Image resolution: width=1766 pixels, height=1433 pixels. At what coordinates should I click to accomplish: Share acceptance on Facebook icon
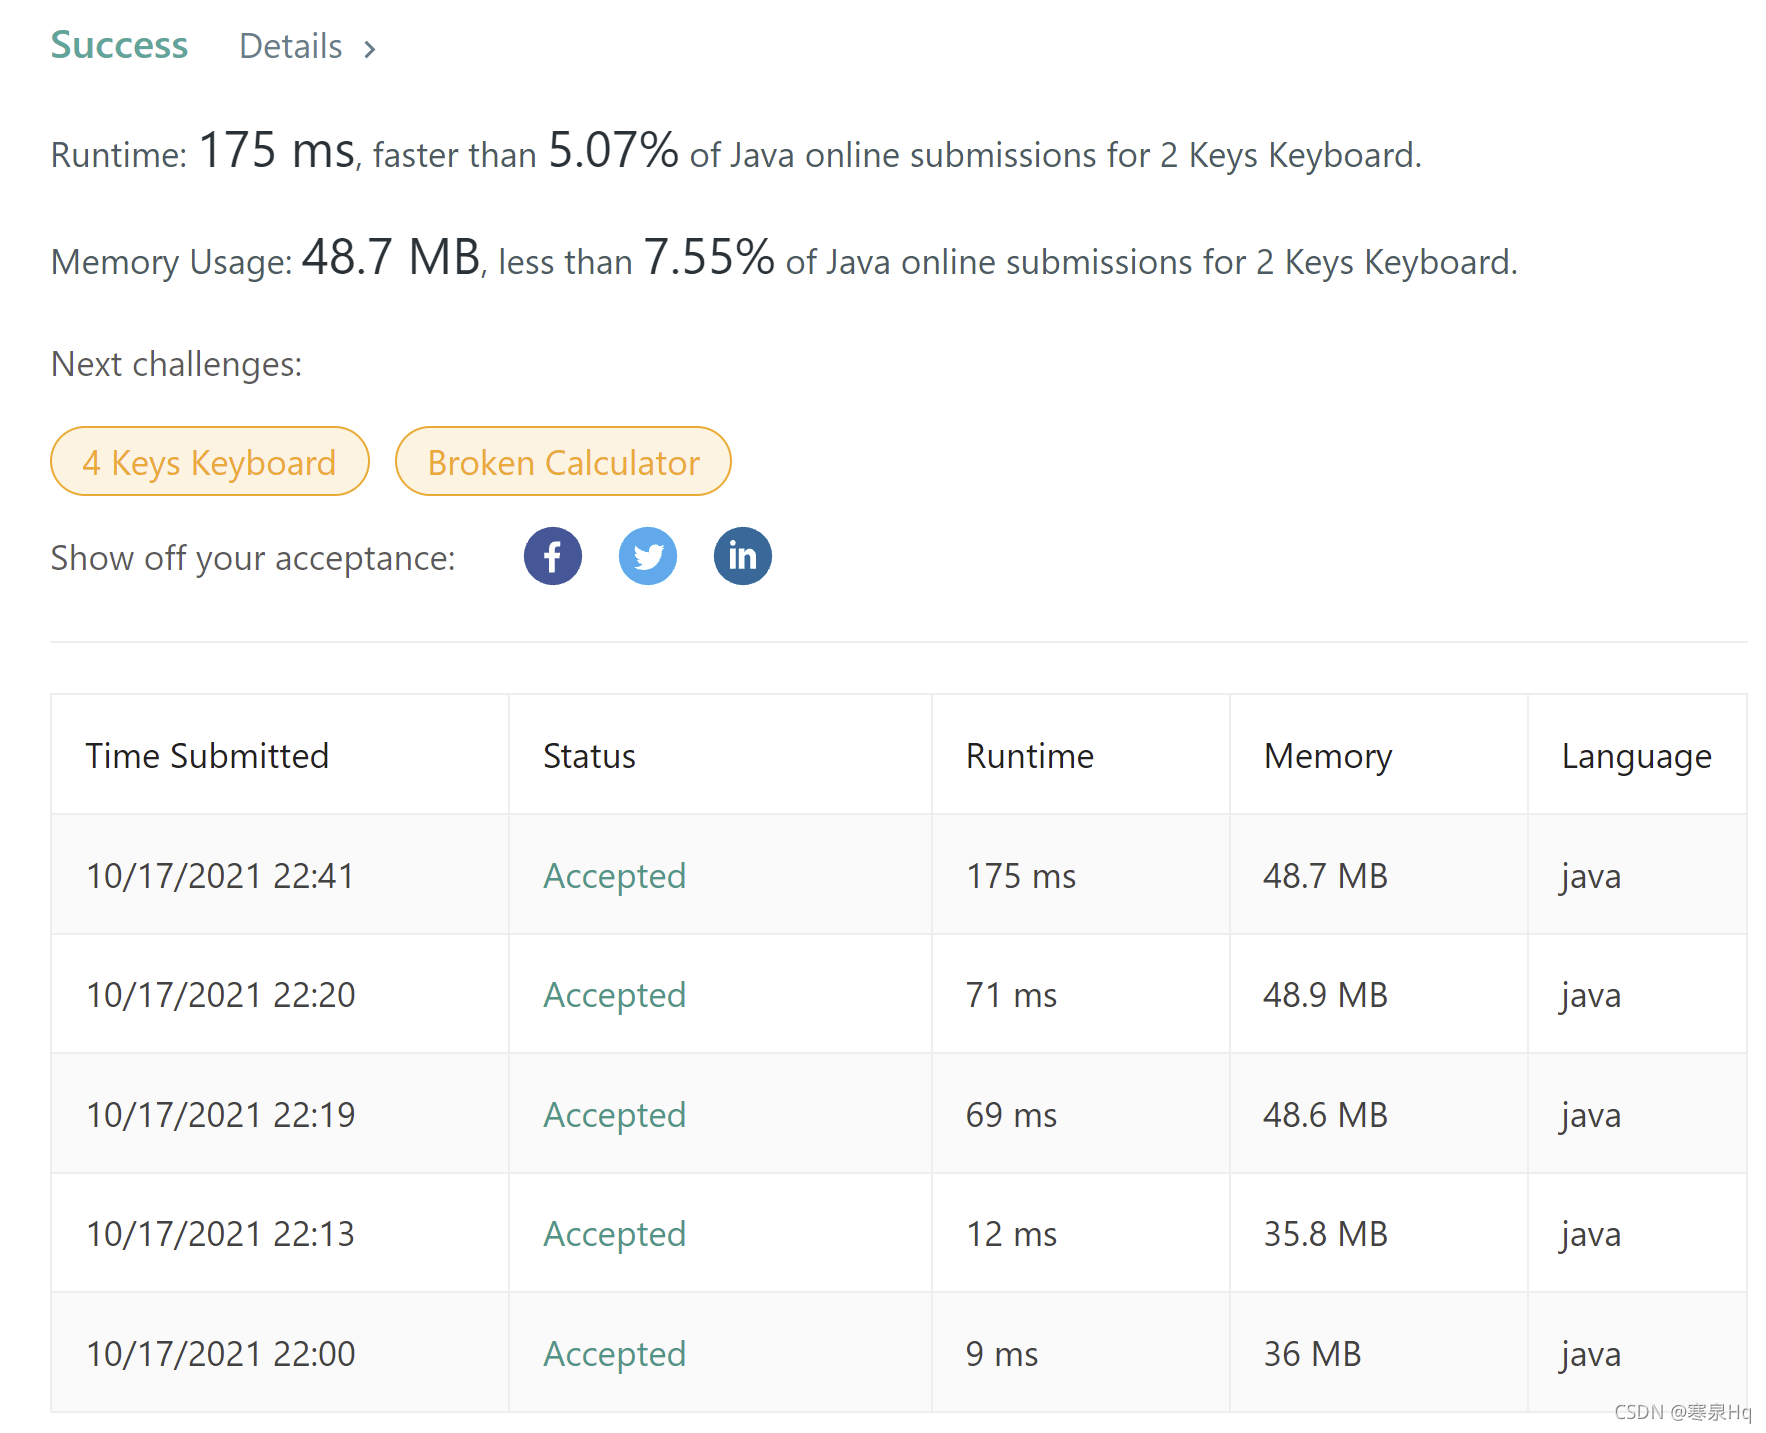(552, 556)
